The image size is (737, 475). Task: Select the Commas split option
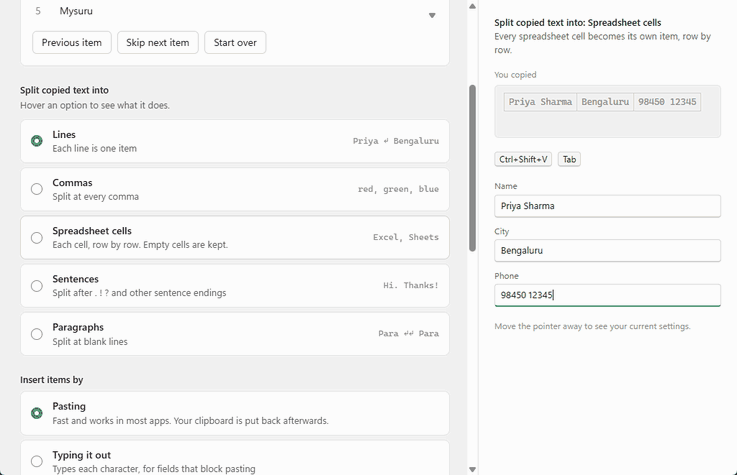[235, 189]
